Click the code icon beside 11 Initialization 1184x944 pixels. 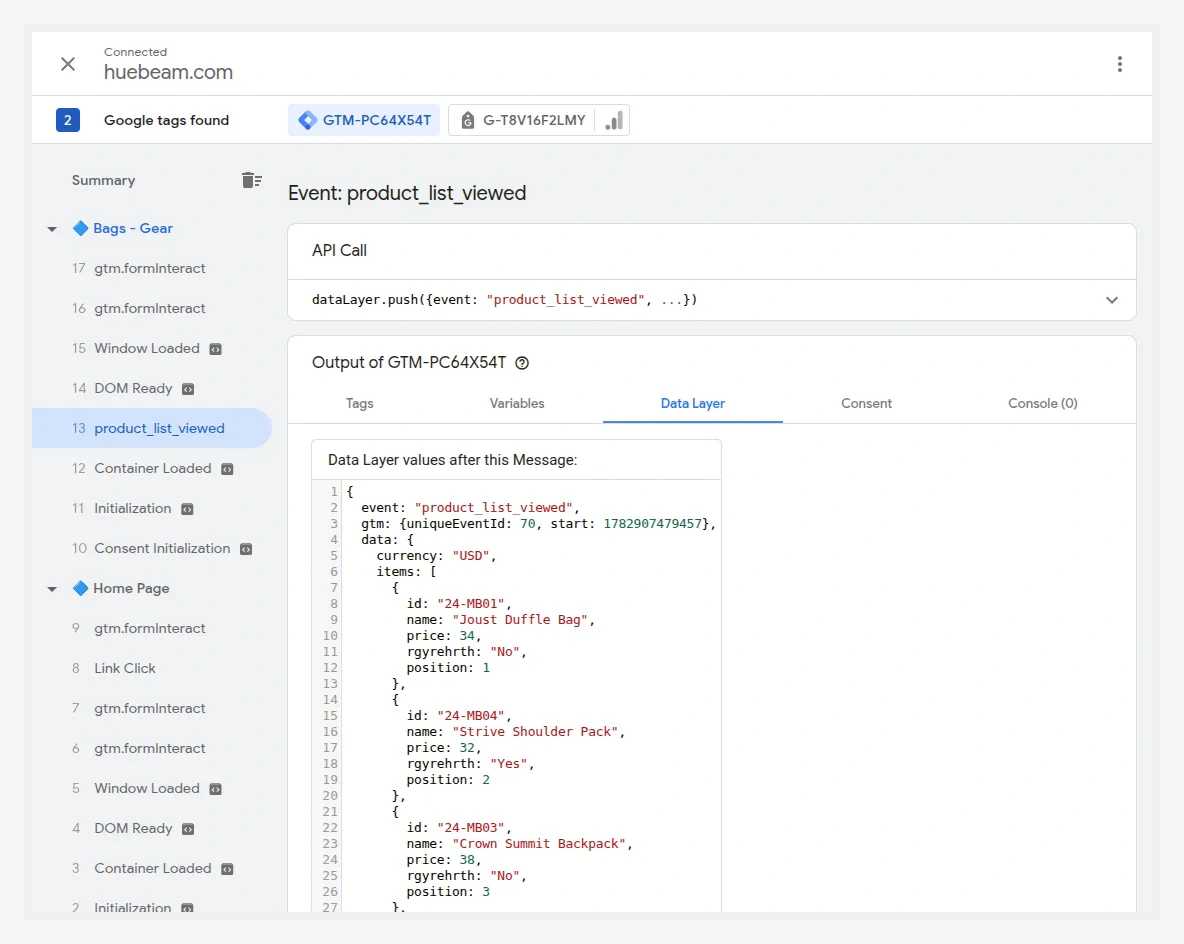pos(187,509)
